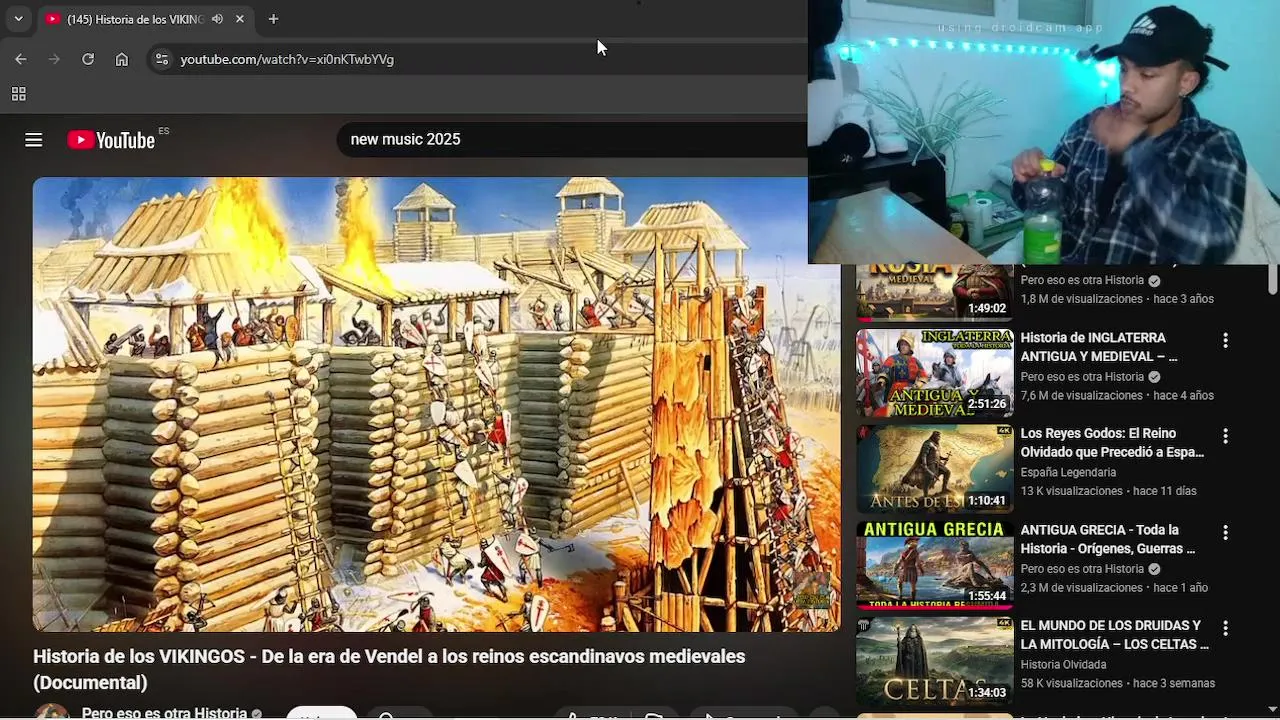Click the Vikingos video title heading

point(389,669)
